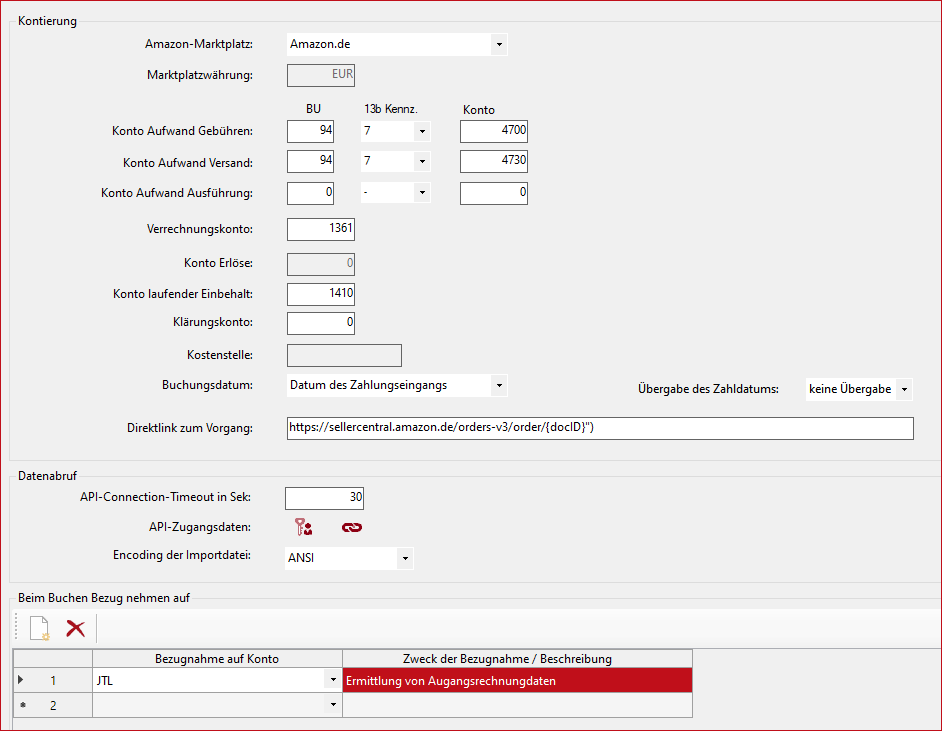This screenshot has height=731, width=942.
Task: Click the chain link icon beside API-Zugangsdaten
Action: 352,528
